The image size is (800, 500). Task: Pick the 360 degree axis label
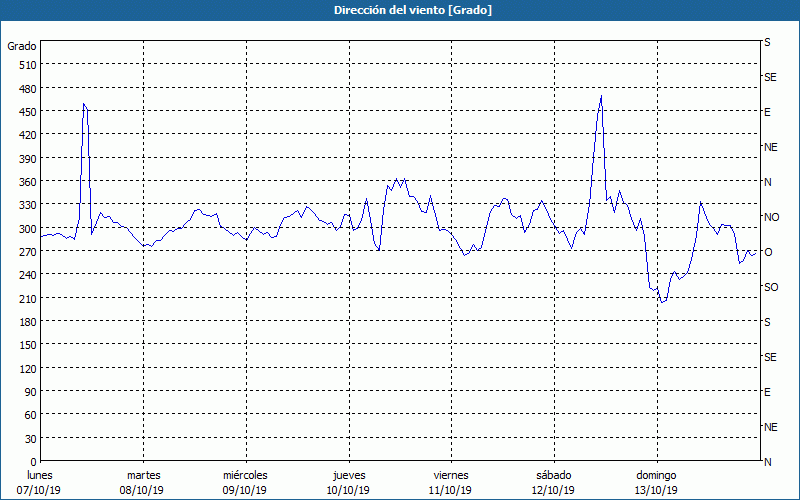coord(28,182)
